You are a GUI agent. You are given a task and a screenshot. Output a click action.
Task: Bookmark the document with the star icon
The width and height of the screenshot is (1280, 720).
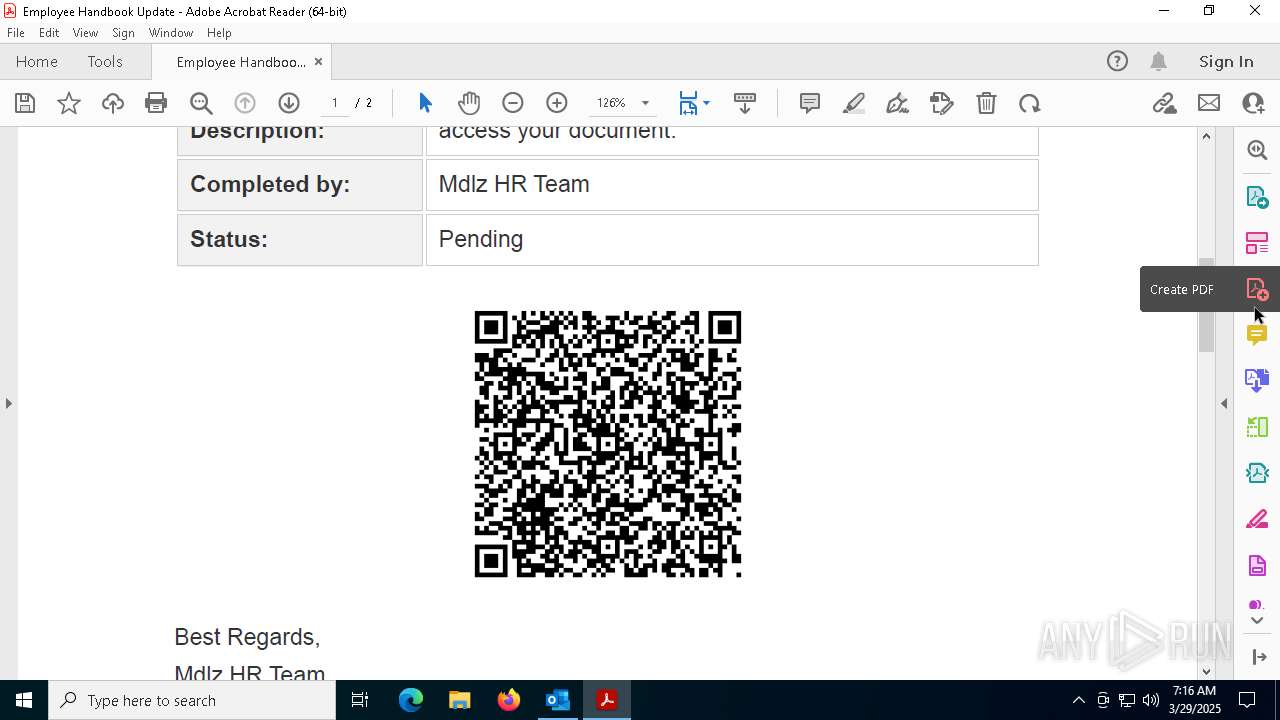[69, 103]
